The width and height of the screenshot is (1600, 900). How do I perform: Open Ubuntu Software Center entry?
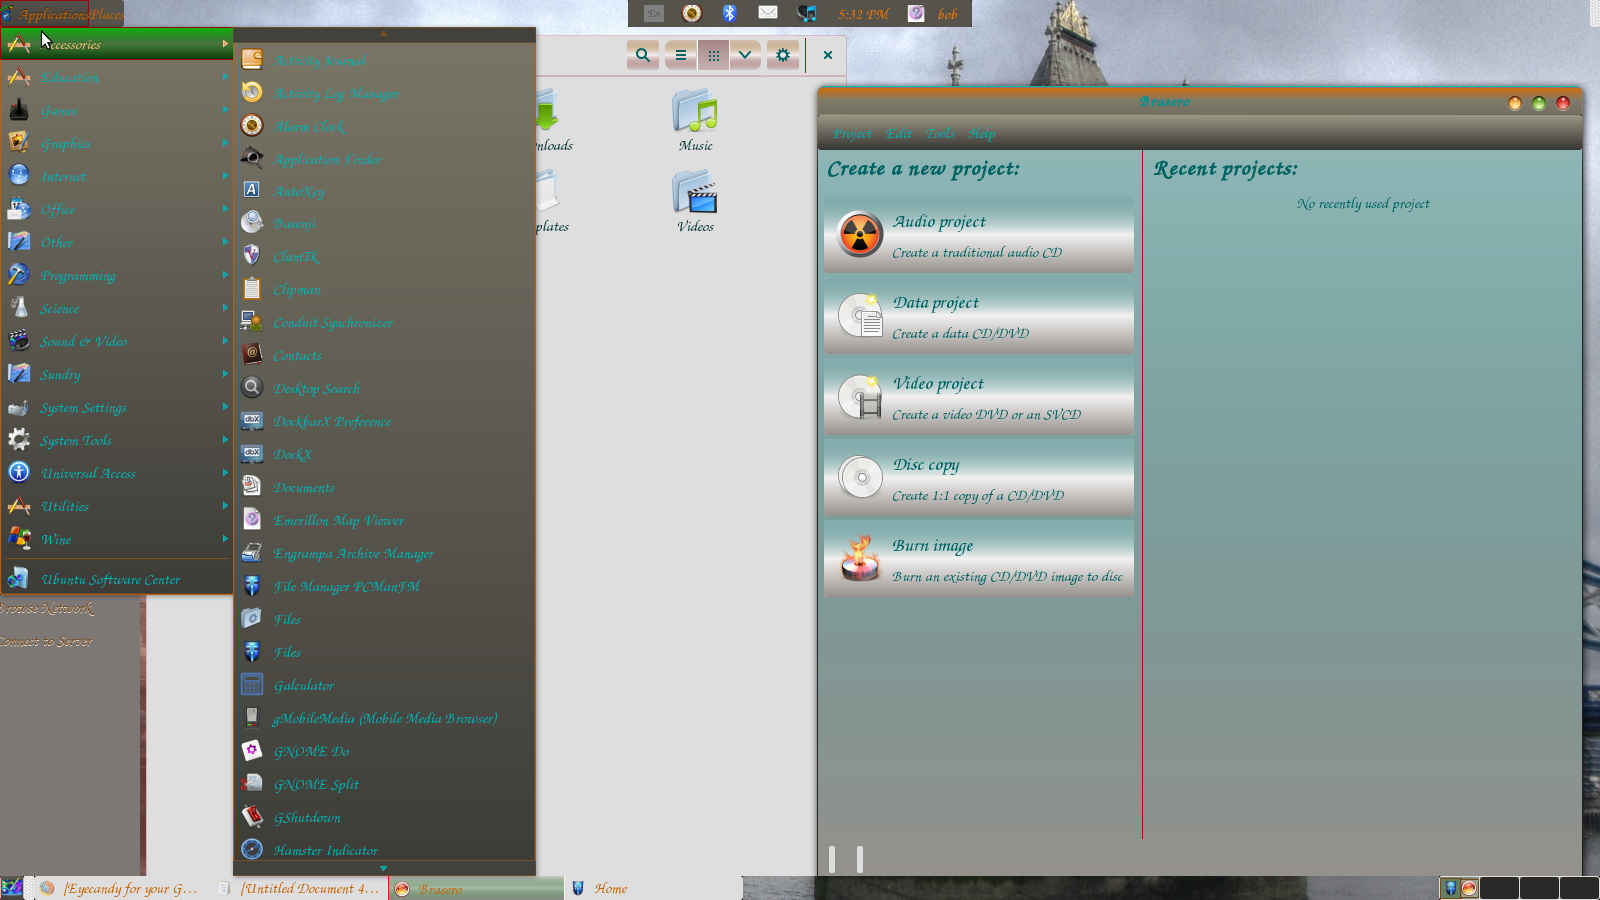pyautogui.click(x=117, y=579)
